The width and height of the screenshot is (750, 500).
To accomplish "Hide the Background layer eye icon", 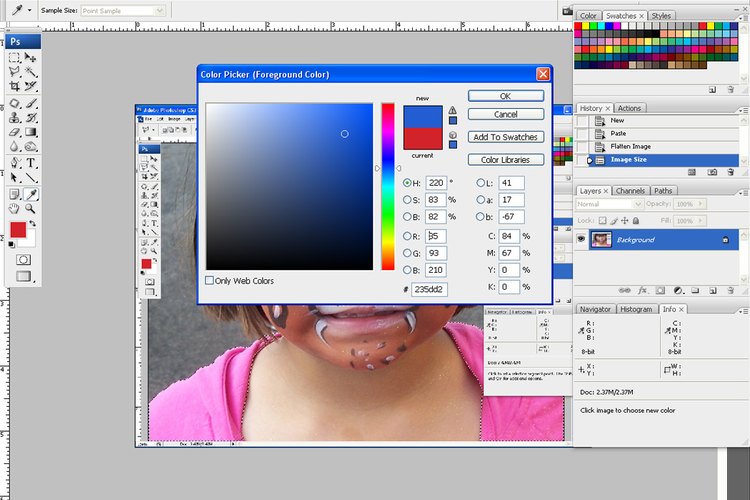I will [581, 239].
